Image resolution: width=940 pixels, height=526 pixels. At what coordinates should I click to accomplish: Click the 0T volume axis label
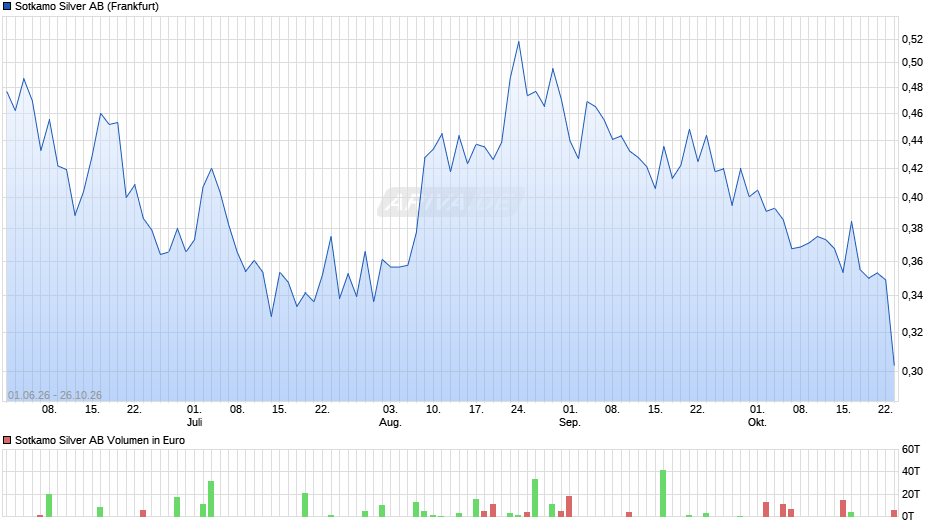[x=908, y=516]
